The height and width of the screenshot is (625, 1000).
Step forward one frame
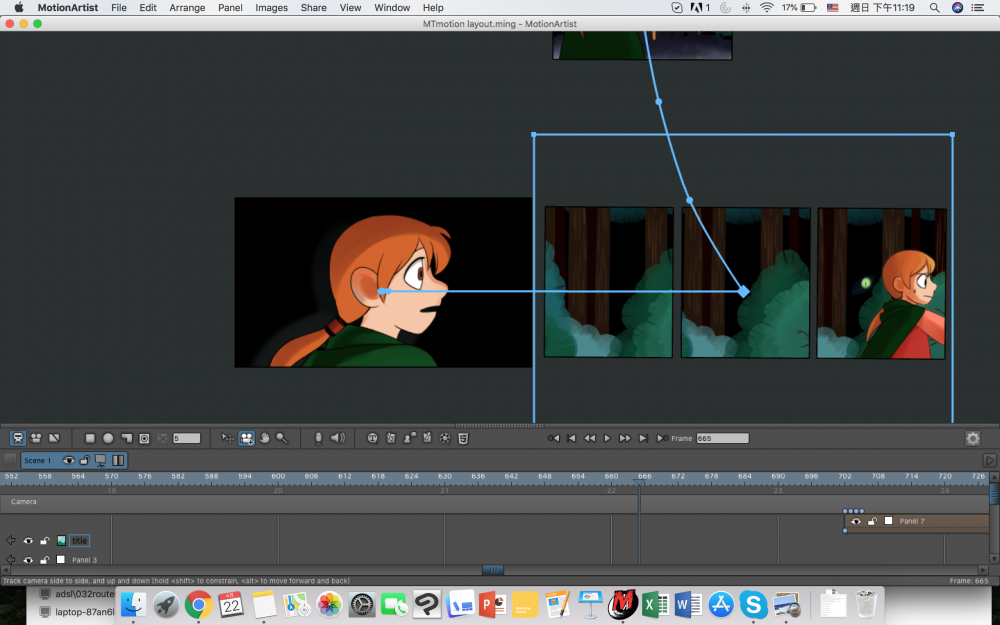click(643, 438)
